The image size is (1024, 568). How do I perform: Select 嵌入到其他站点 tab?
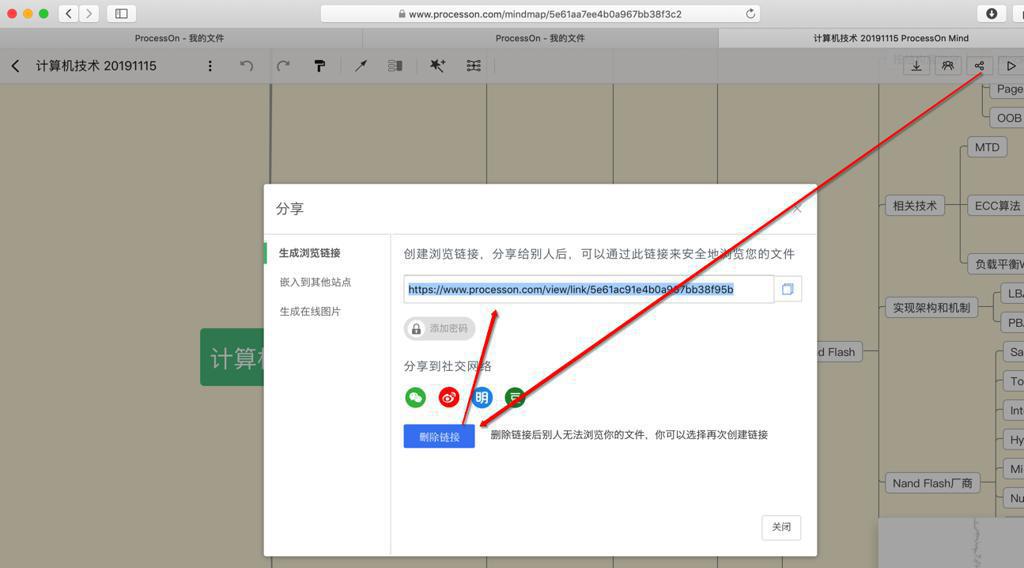[315, 282]
